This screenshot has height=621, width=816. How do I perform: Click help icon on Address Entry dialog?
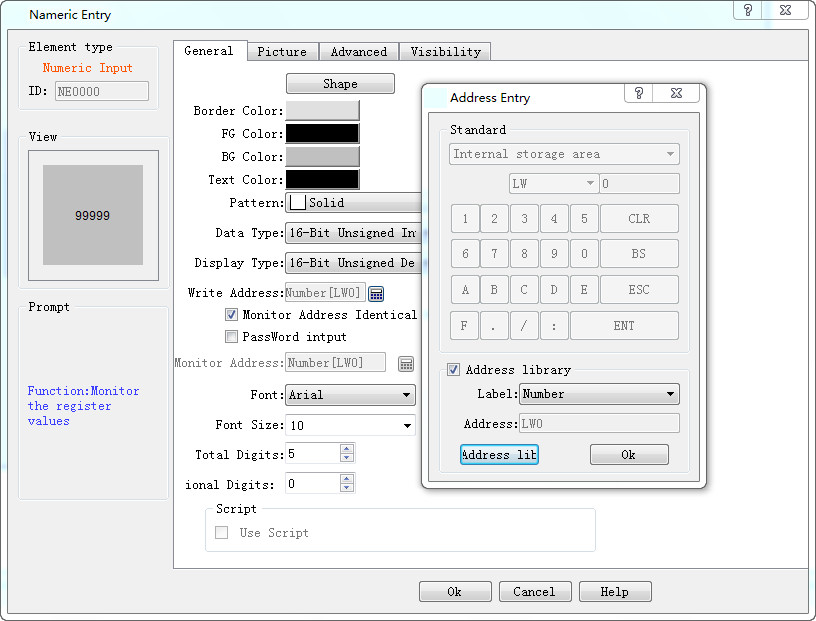click(x=640, y=93)
